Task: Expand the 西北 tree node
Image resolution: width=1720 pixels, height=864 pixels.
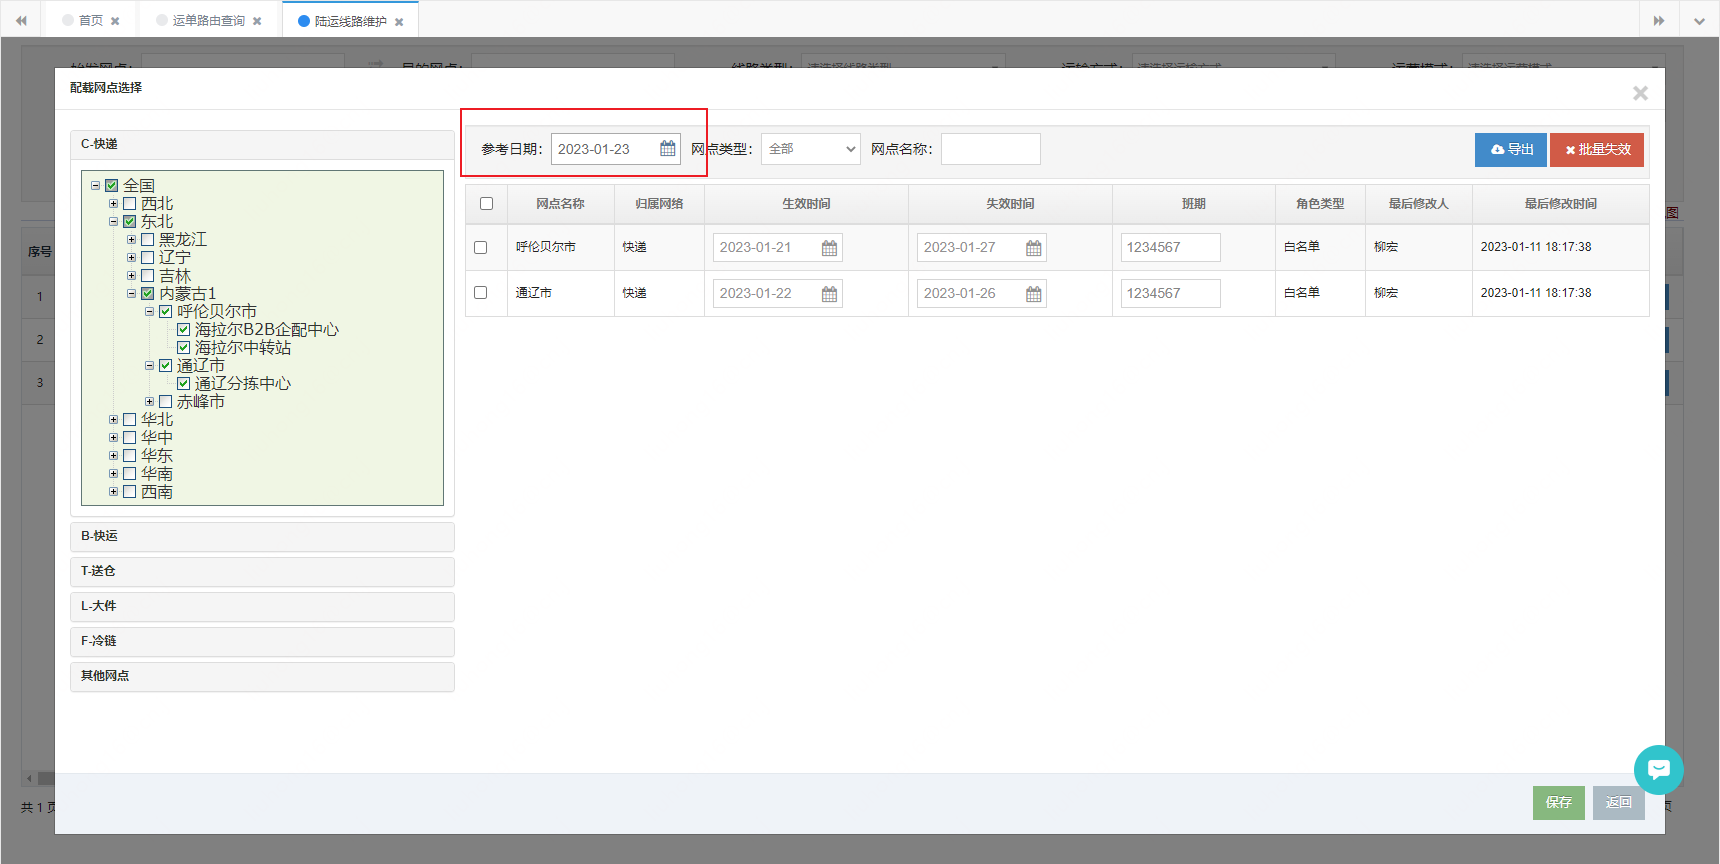Action: point(113,204)
